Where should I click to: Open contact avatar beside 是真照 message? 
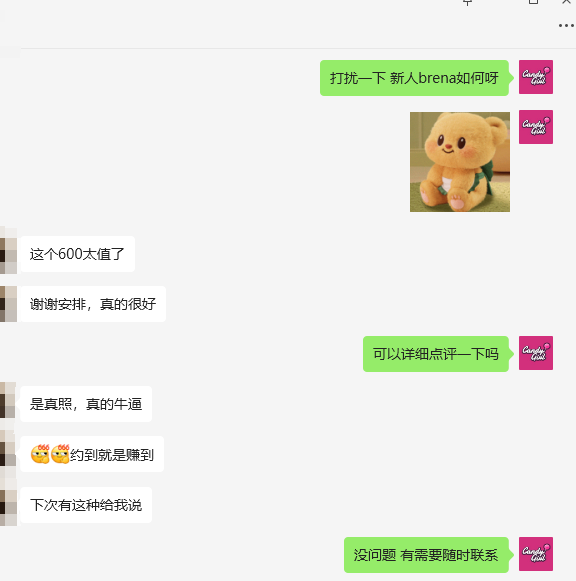coord(8,400)
